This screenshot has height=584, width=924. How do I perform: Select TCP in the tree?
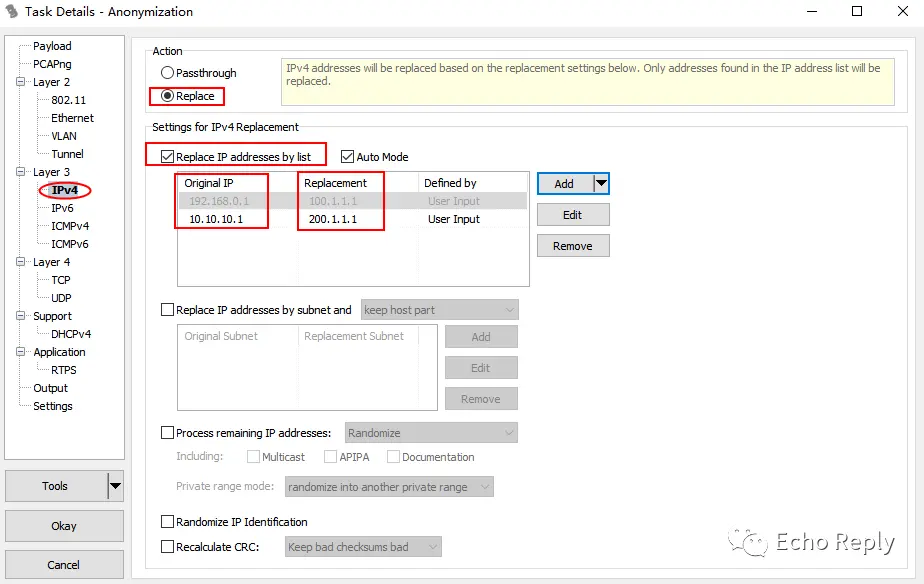coord(61,280)
